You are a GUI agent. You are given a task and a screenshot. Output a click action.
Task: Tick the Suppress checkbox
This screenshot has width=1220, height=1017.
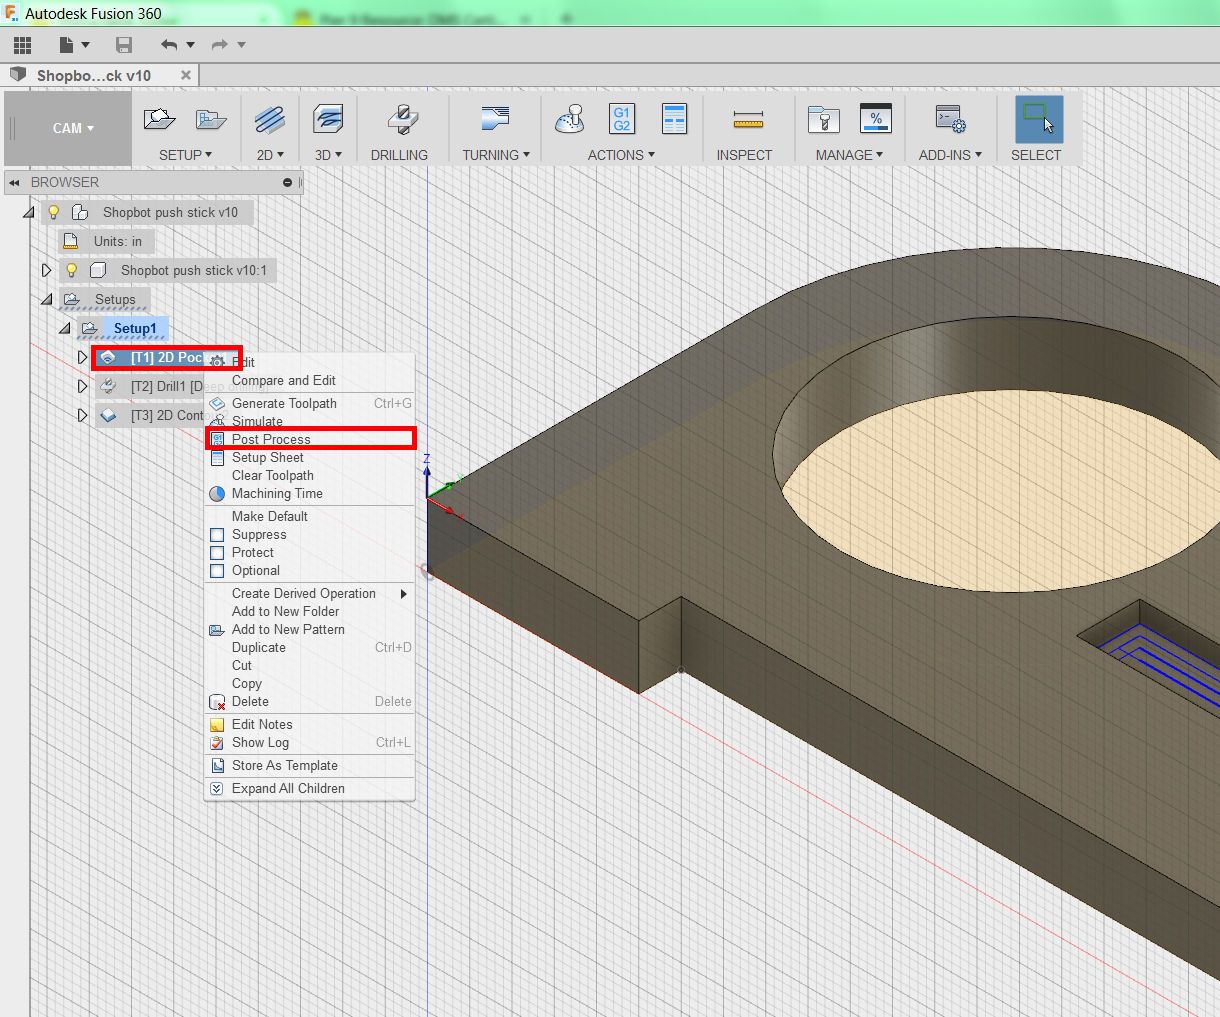pos(217,535)
